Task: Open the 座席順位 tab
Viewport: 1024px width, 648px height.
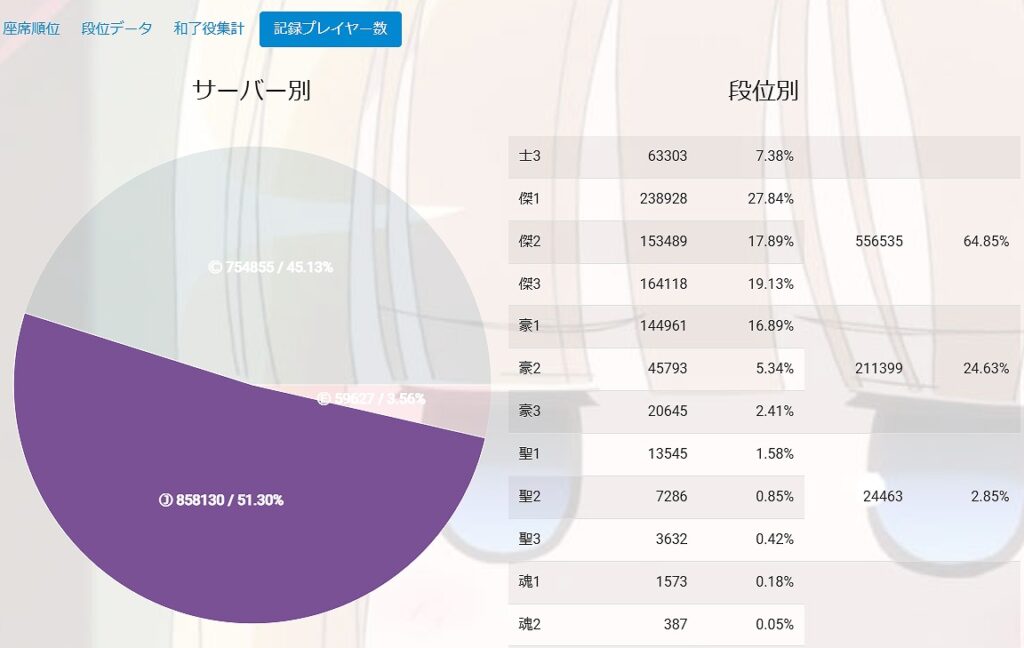Action: click(31, 29)
